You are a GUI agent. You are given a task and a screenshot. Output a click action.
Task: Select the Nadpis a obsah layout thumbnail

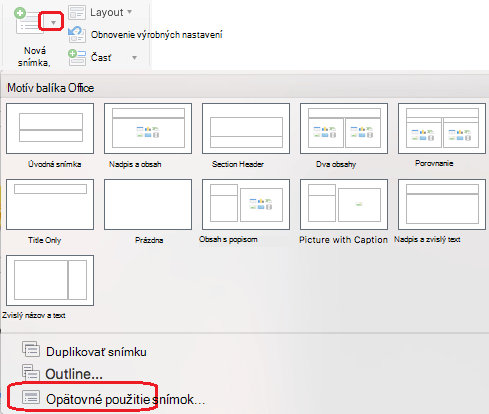click(x=148, y=128)
